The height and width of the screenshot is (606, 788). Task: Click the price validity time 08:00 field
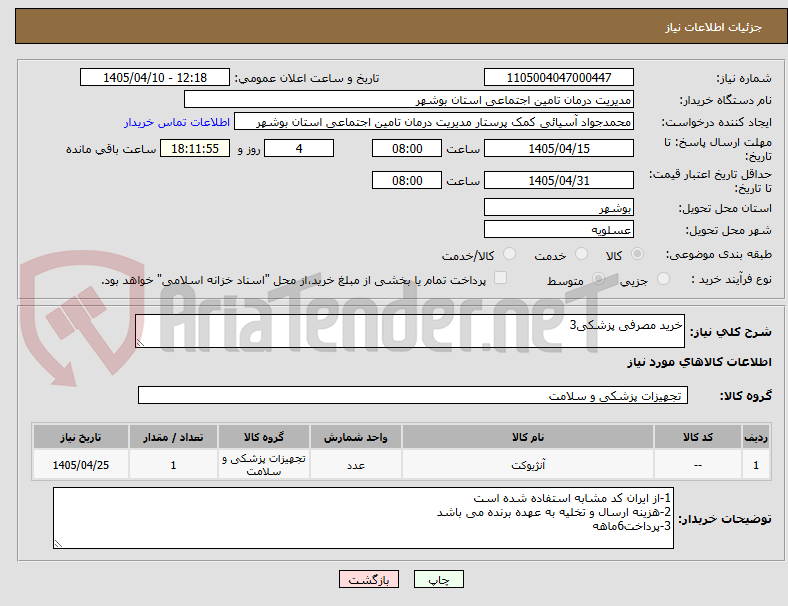pyautogui.click(x=407, y=180)
